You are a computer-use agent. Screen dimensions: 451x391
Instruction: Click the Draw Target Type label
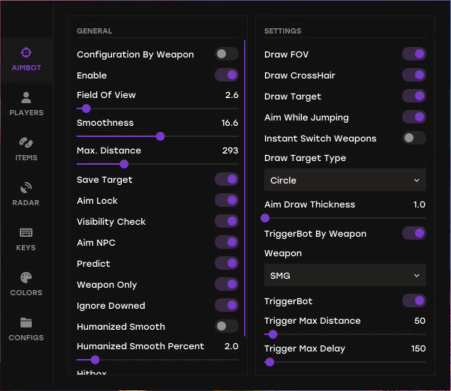point(305,158)
